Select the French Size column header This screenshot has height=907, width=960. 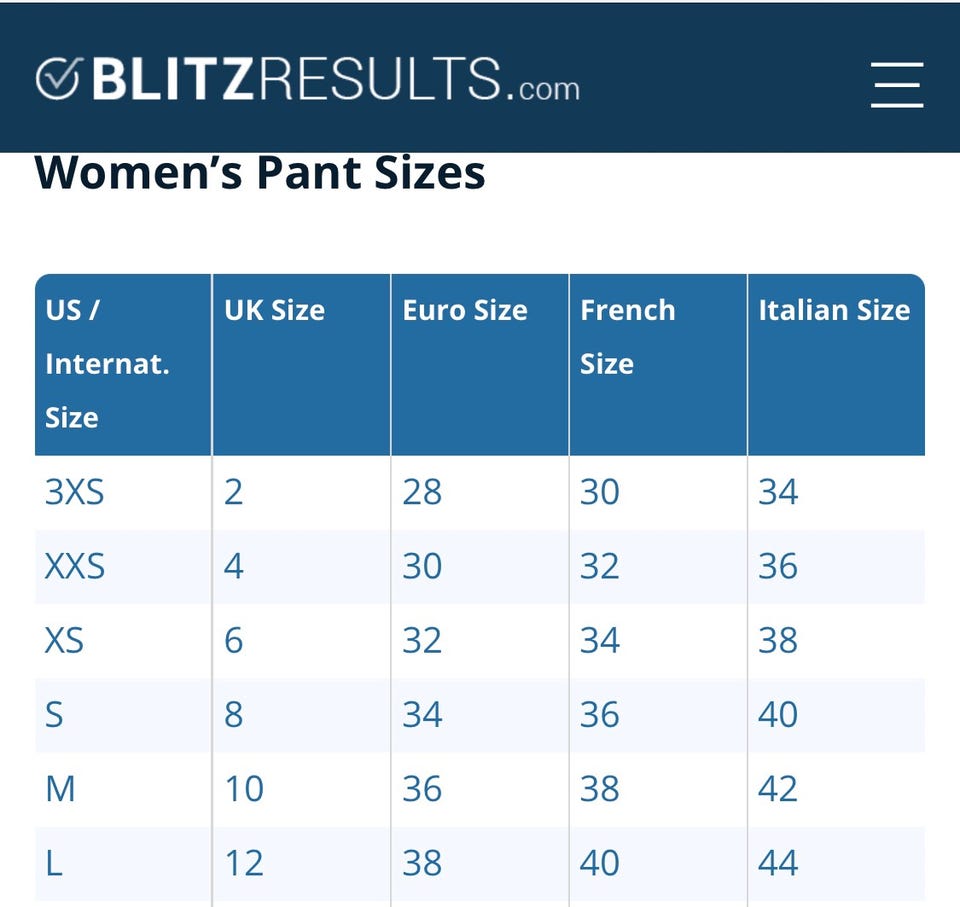click(628, 336)
